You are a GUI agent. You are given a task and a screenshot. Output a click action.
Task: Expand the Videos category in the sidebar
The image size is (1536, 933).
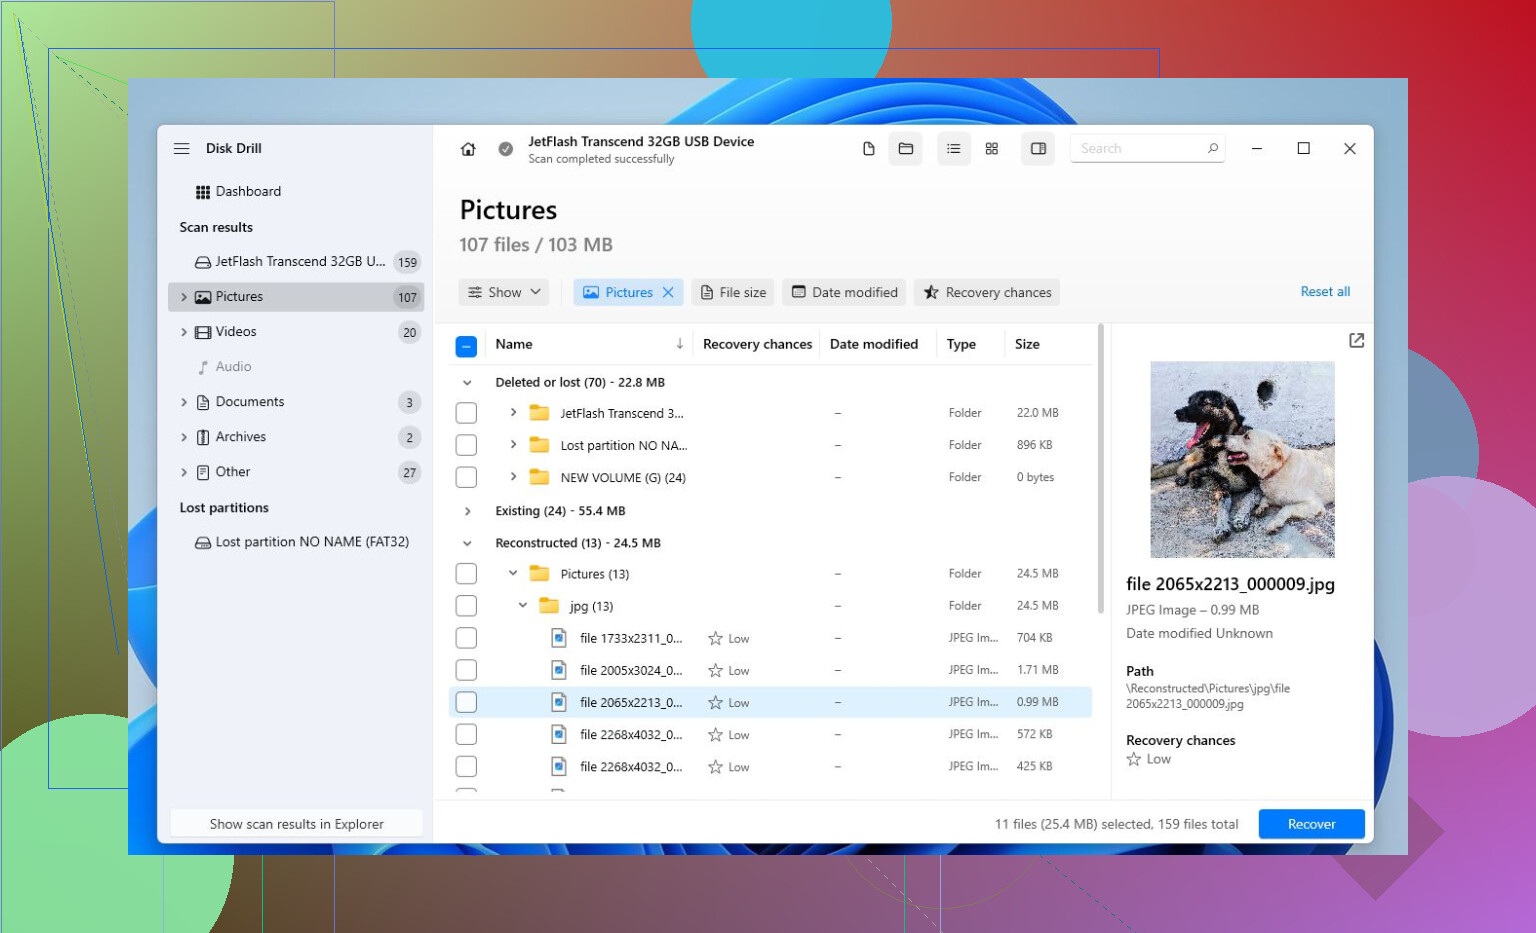click(x=184, y=332)
